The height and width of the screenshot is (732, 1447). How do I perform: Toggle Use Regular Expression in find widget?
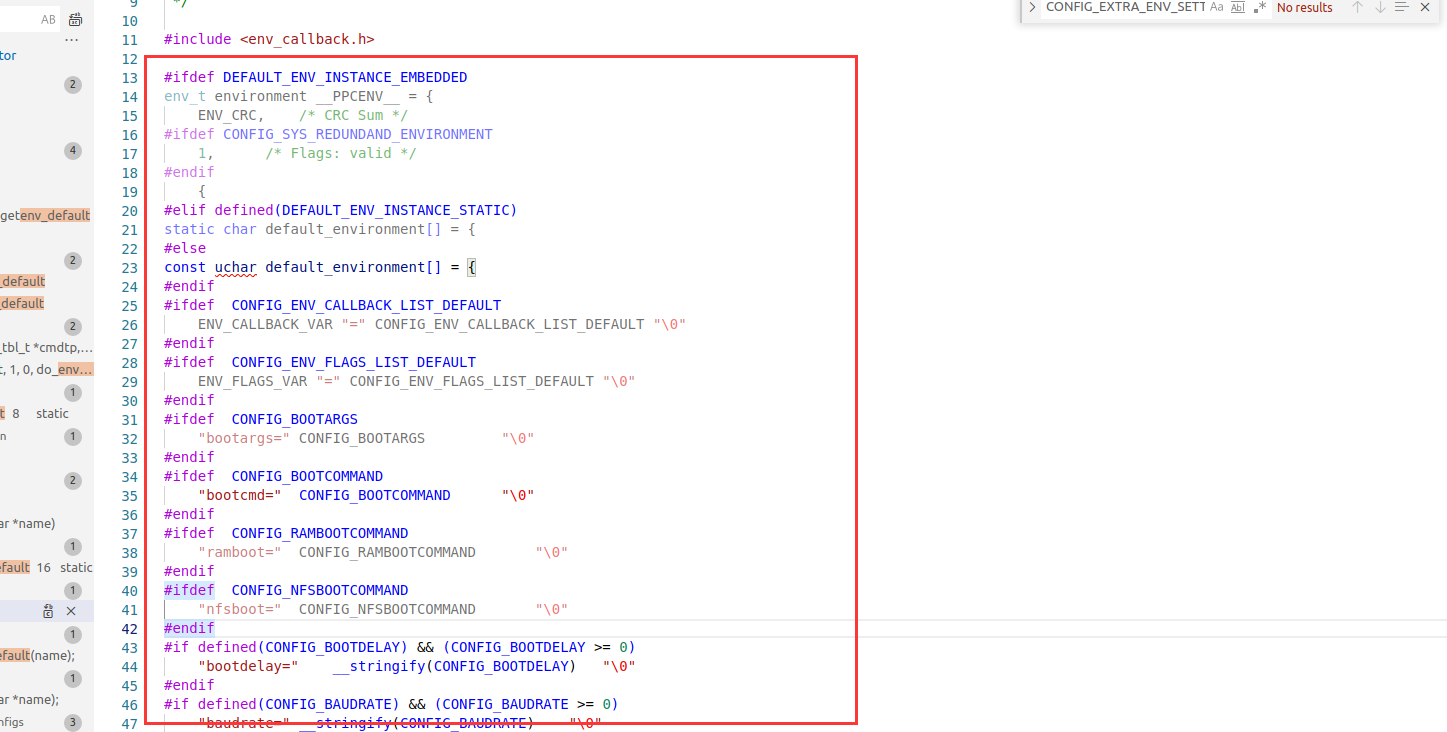pyautogui.click(x=1261, y=7)
